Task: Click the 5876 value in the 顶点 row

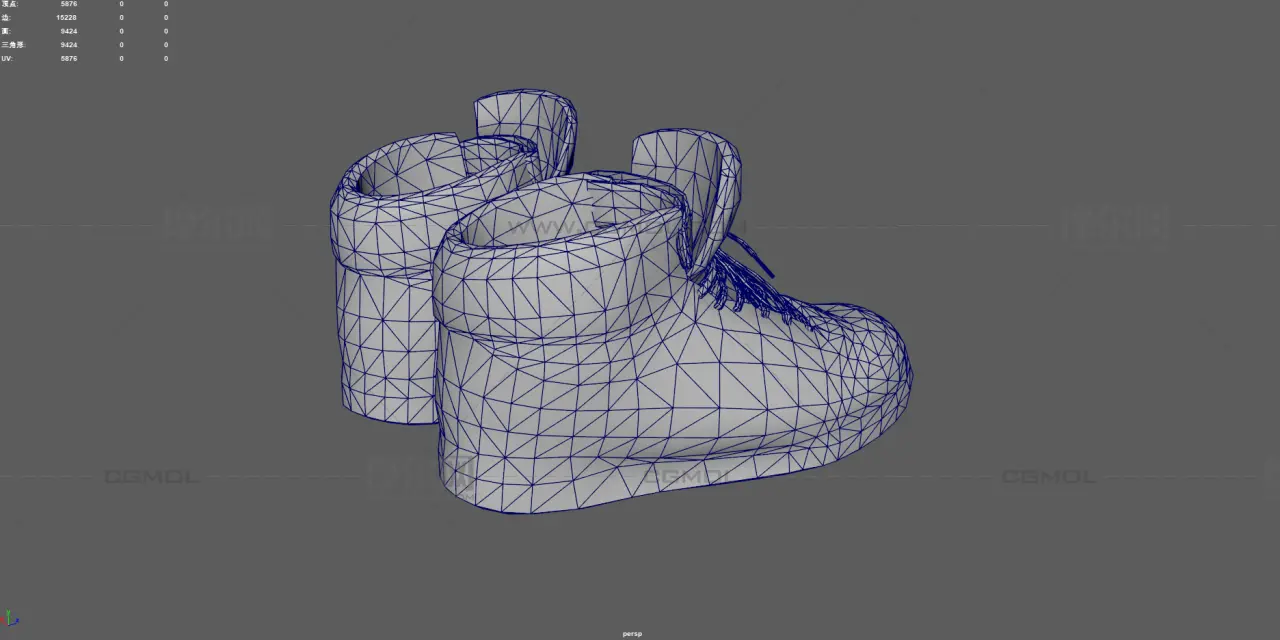Action: click(68, 4)
